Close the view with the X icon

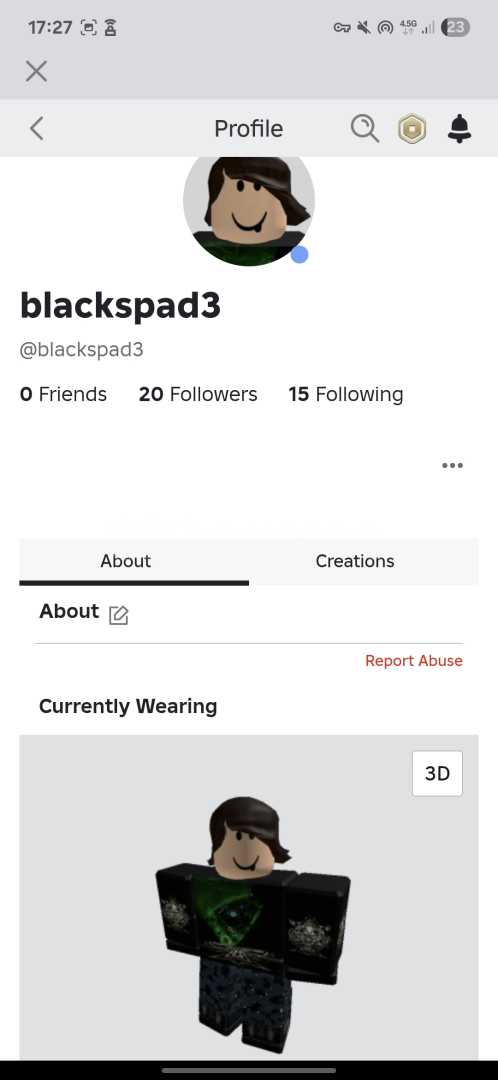[37, 71]
